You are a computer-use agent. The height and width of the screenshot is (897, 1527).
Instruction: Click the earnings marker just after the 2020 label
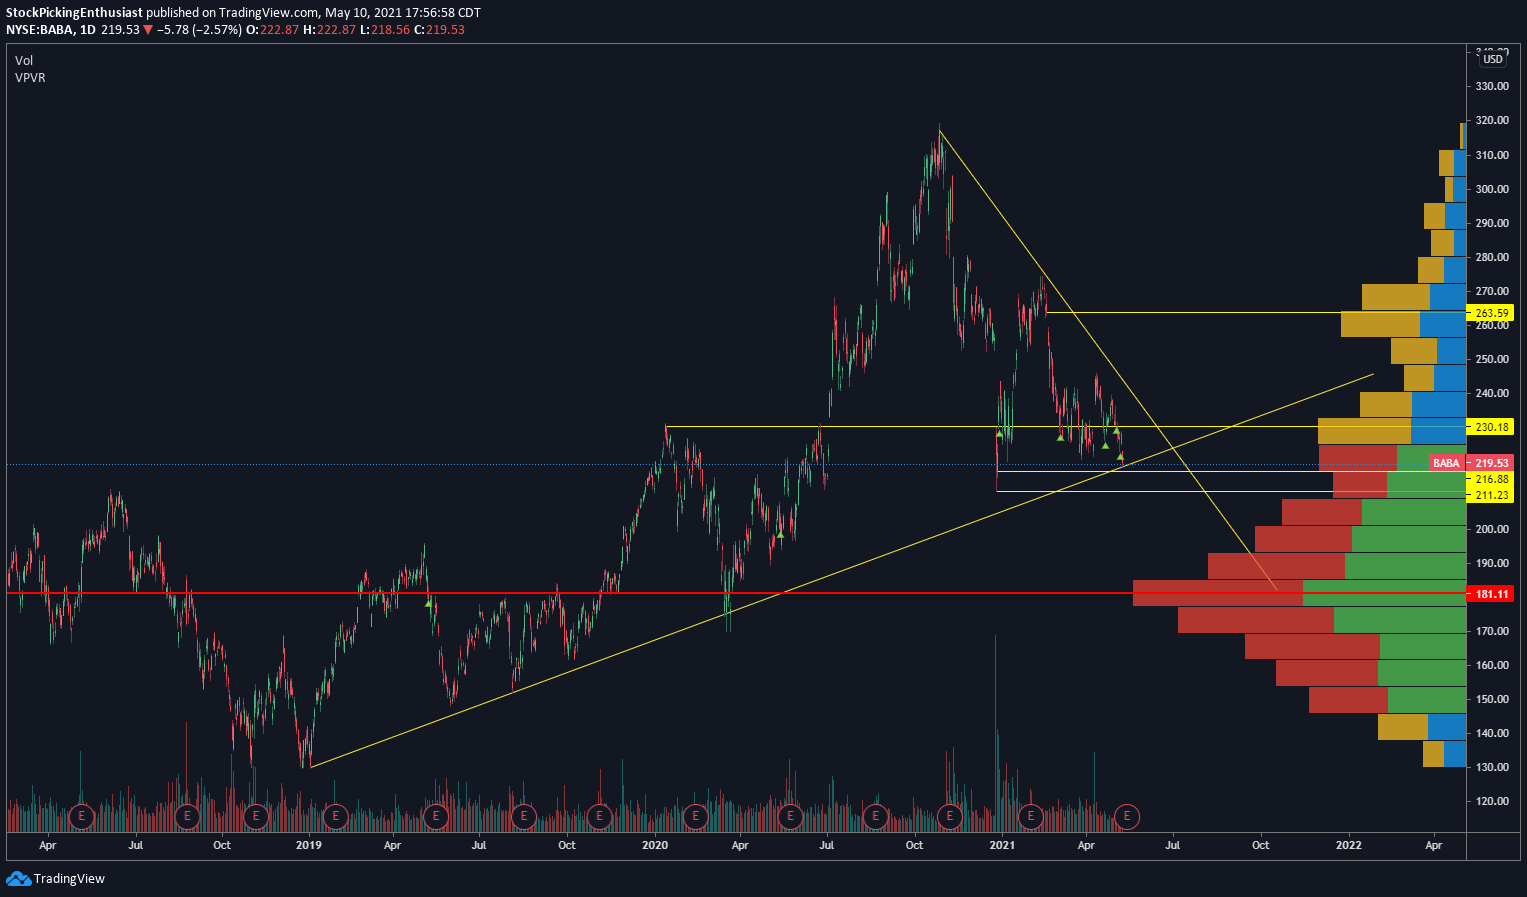695,817
